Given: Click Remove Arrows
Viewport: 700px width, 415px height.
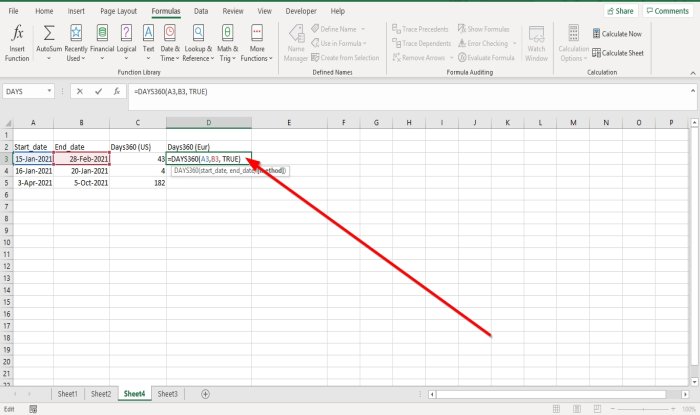Looking at the screenshot, I should click(x=419, y=58).
